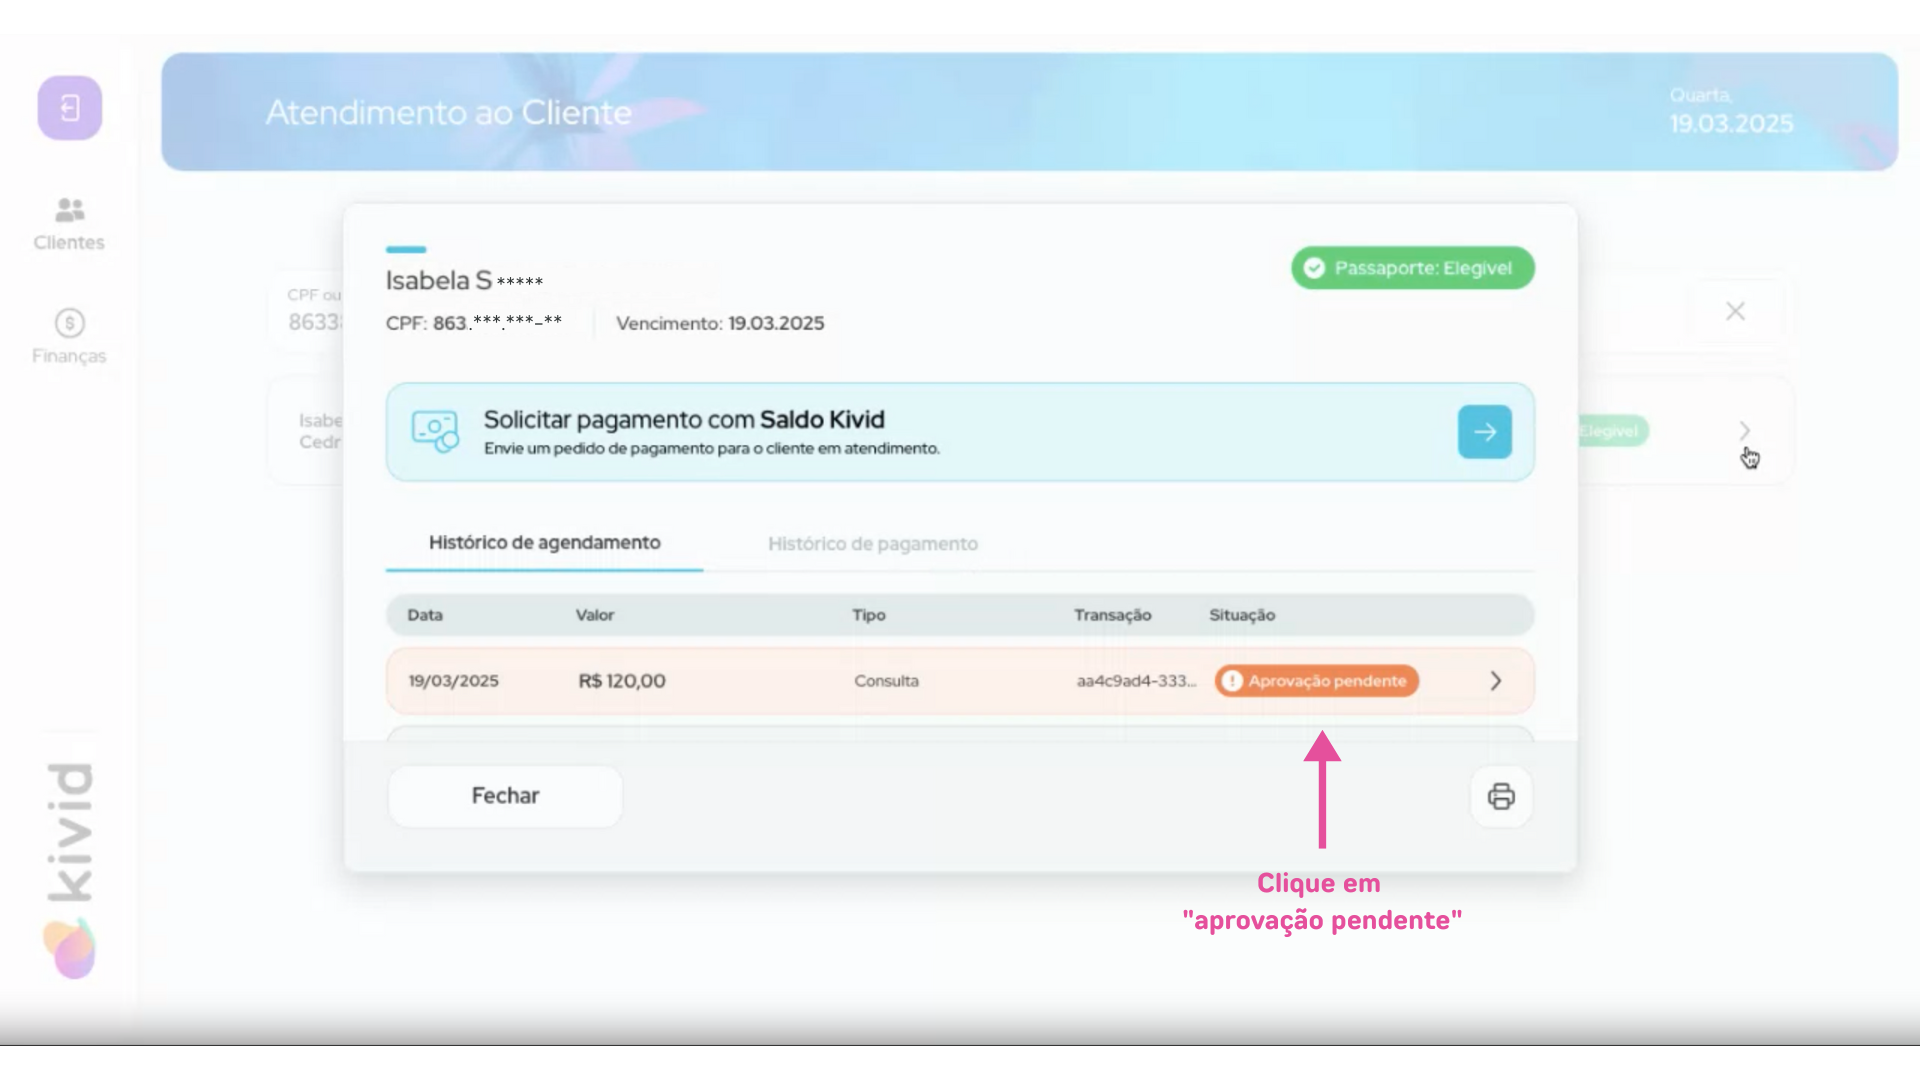Select Histórico de agendamento tab
Viewport: 1920px width, 1080px height.
(x=544, y=543)
